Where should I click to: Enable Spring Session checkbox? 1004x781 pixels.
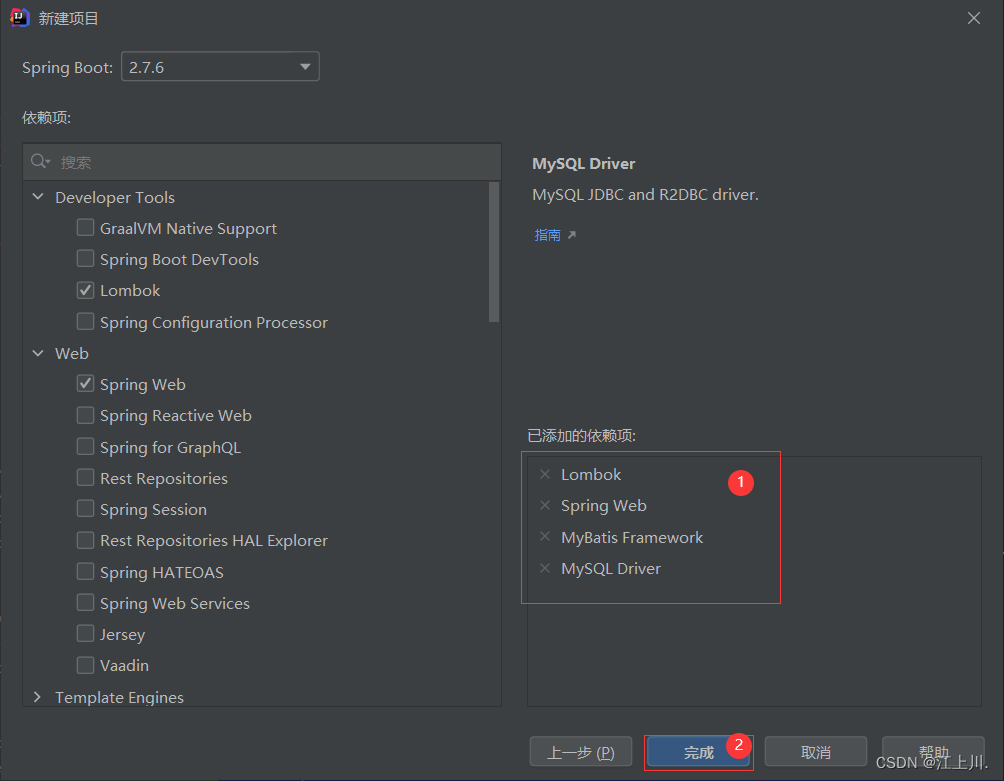[85, 508]
